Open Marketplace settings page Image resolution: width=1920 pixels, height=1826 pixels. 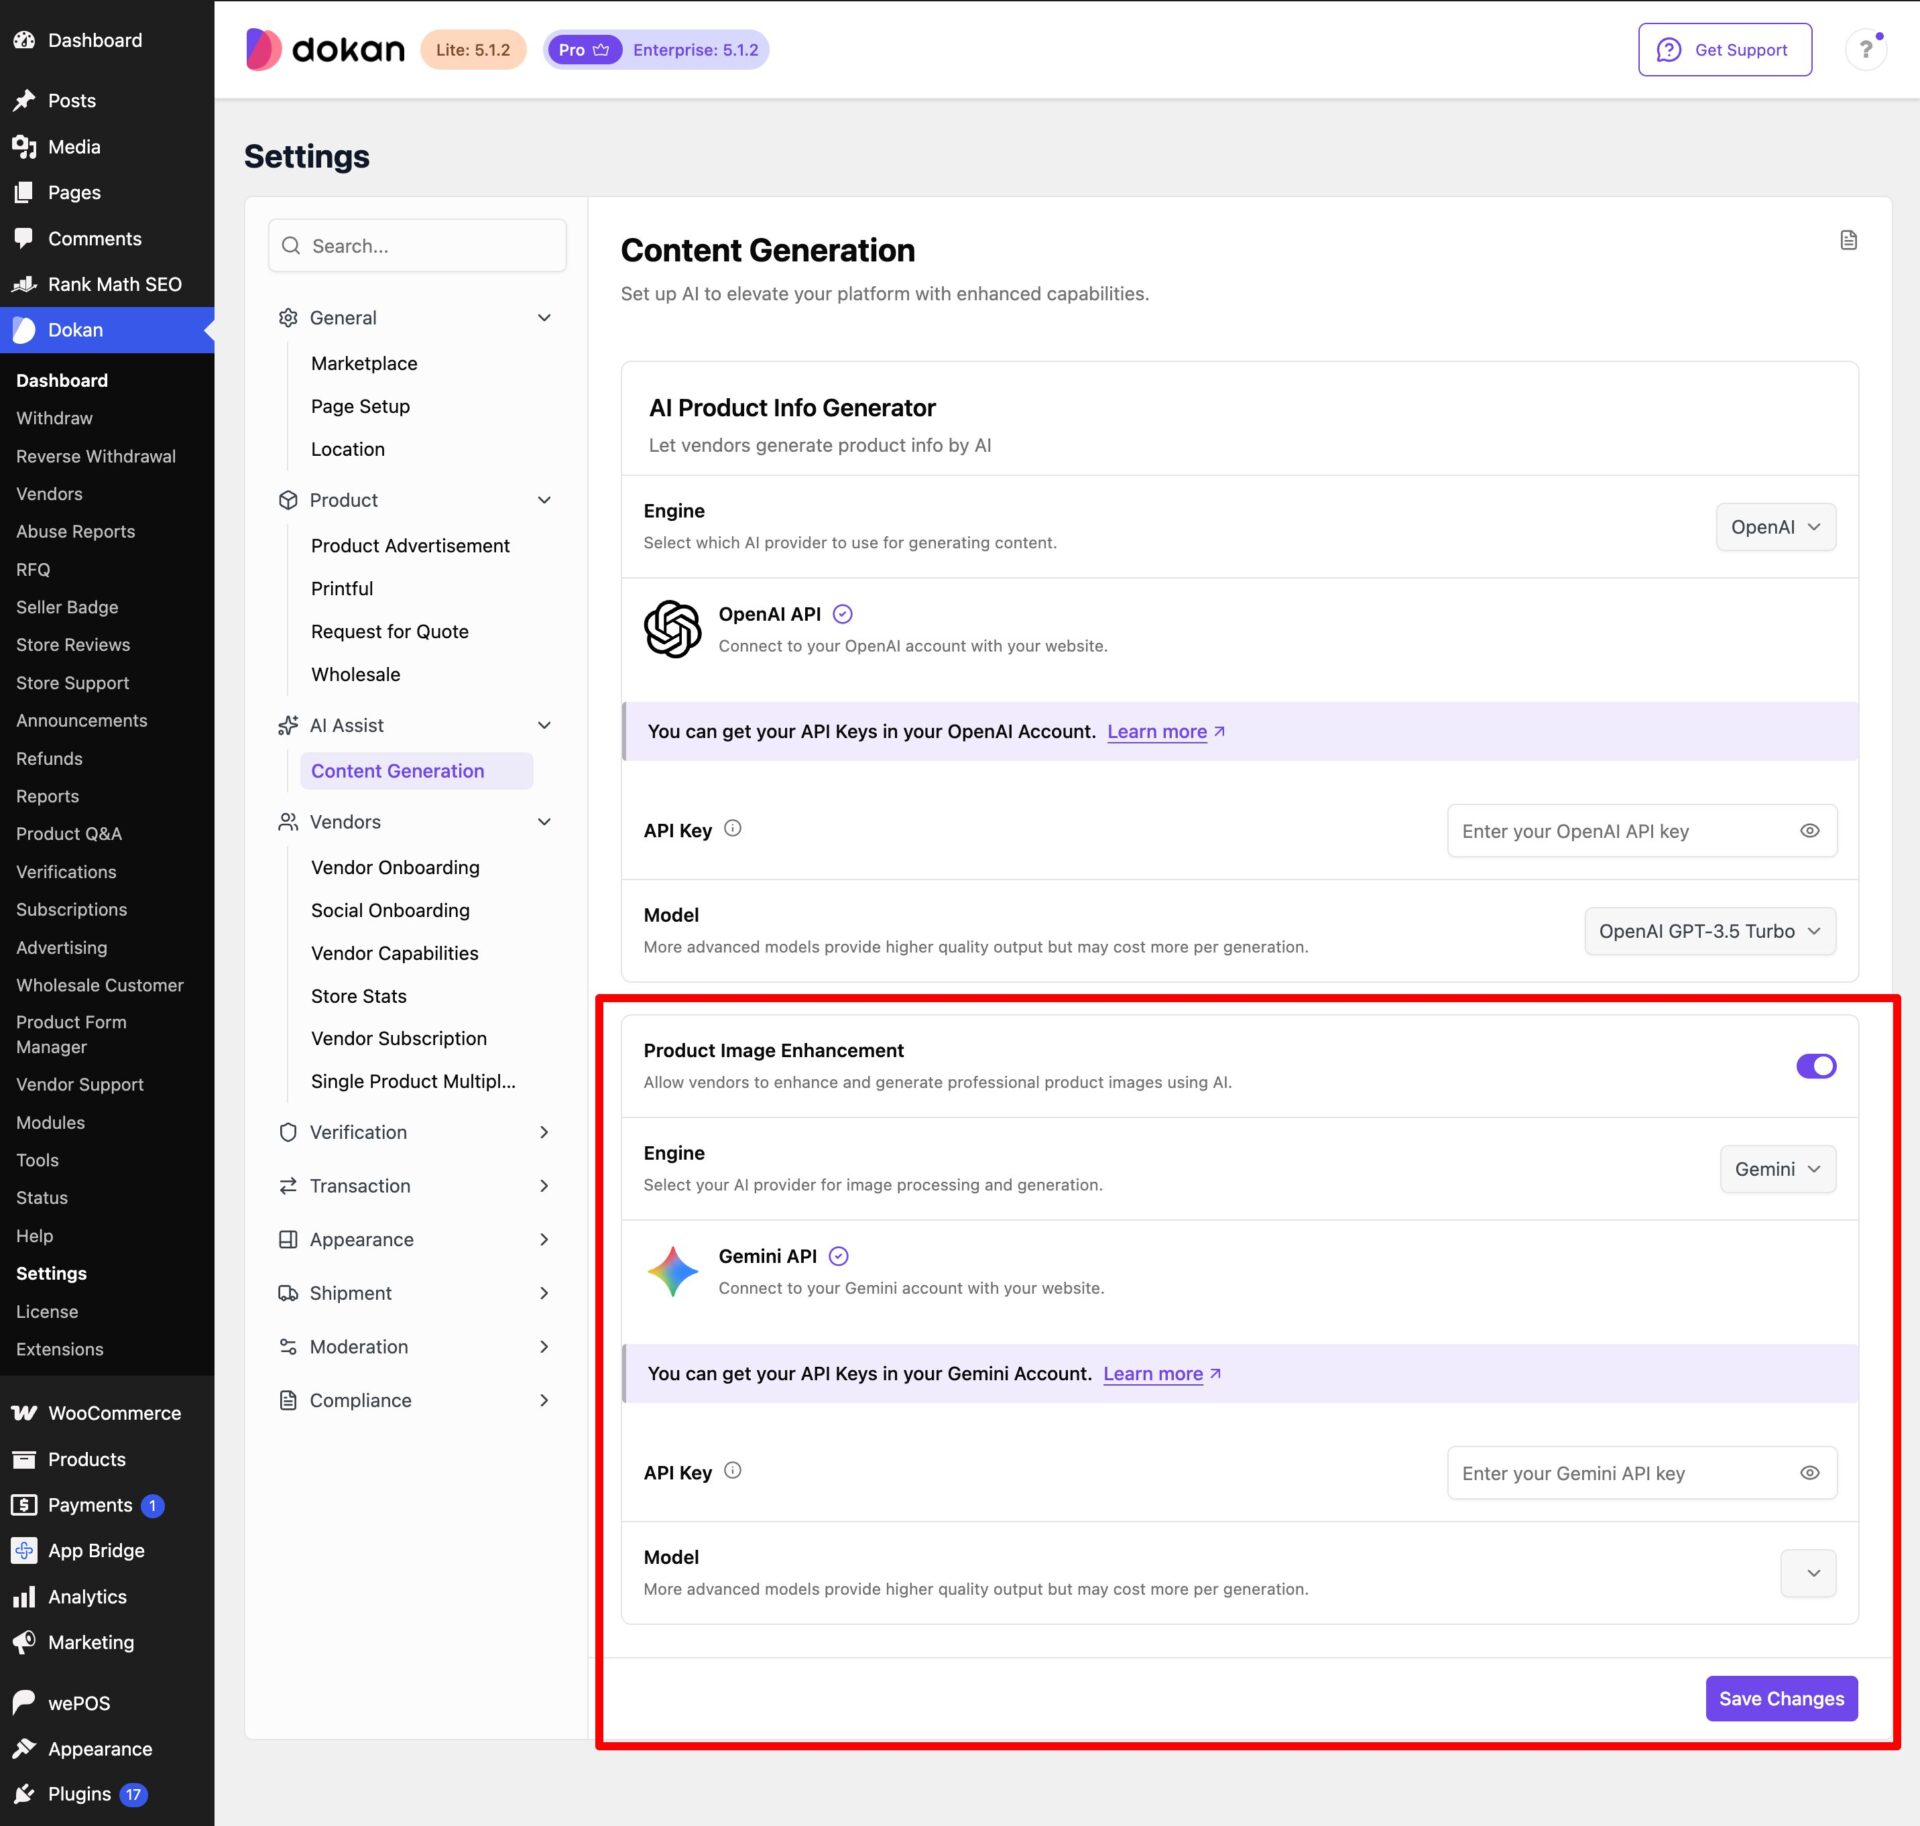pos(364,363)
